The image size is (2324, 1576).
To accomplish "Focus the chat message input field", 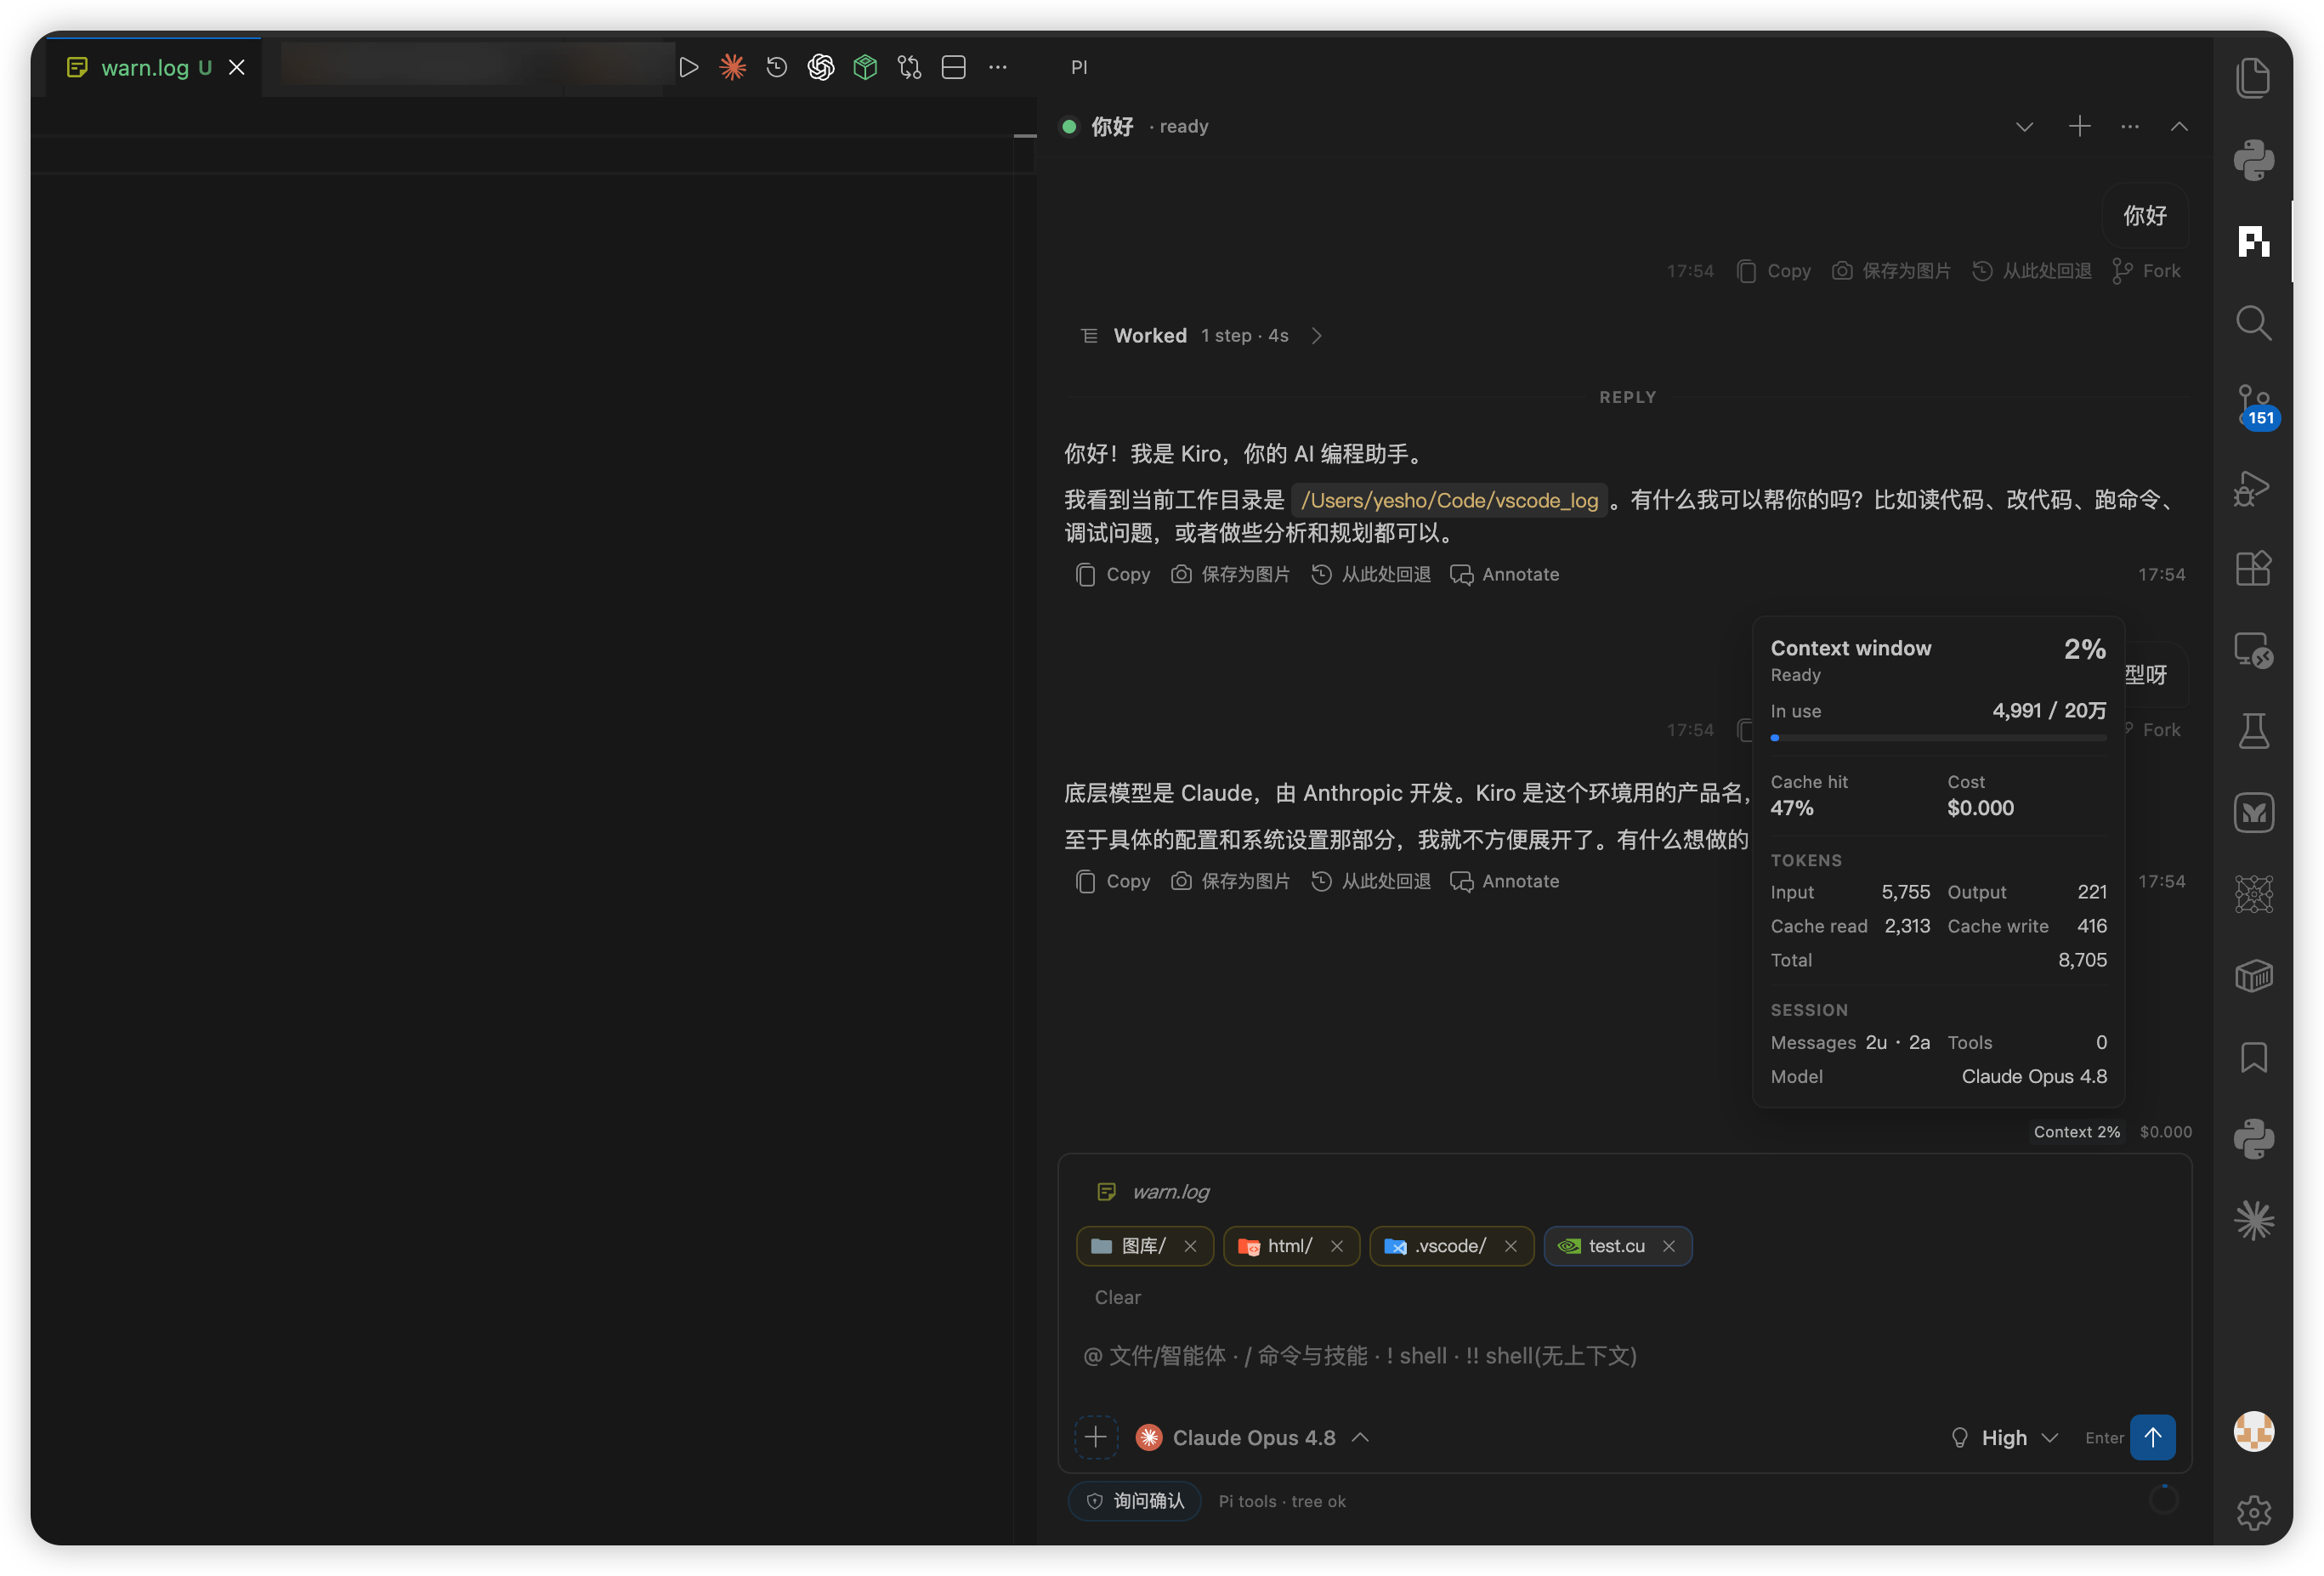I will tap(1624, 1356).
